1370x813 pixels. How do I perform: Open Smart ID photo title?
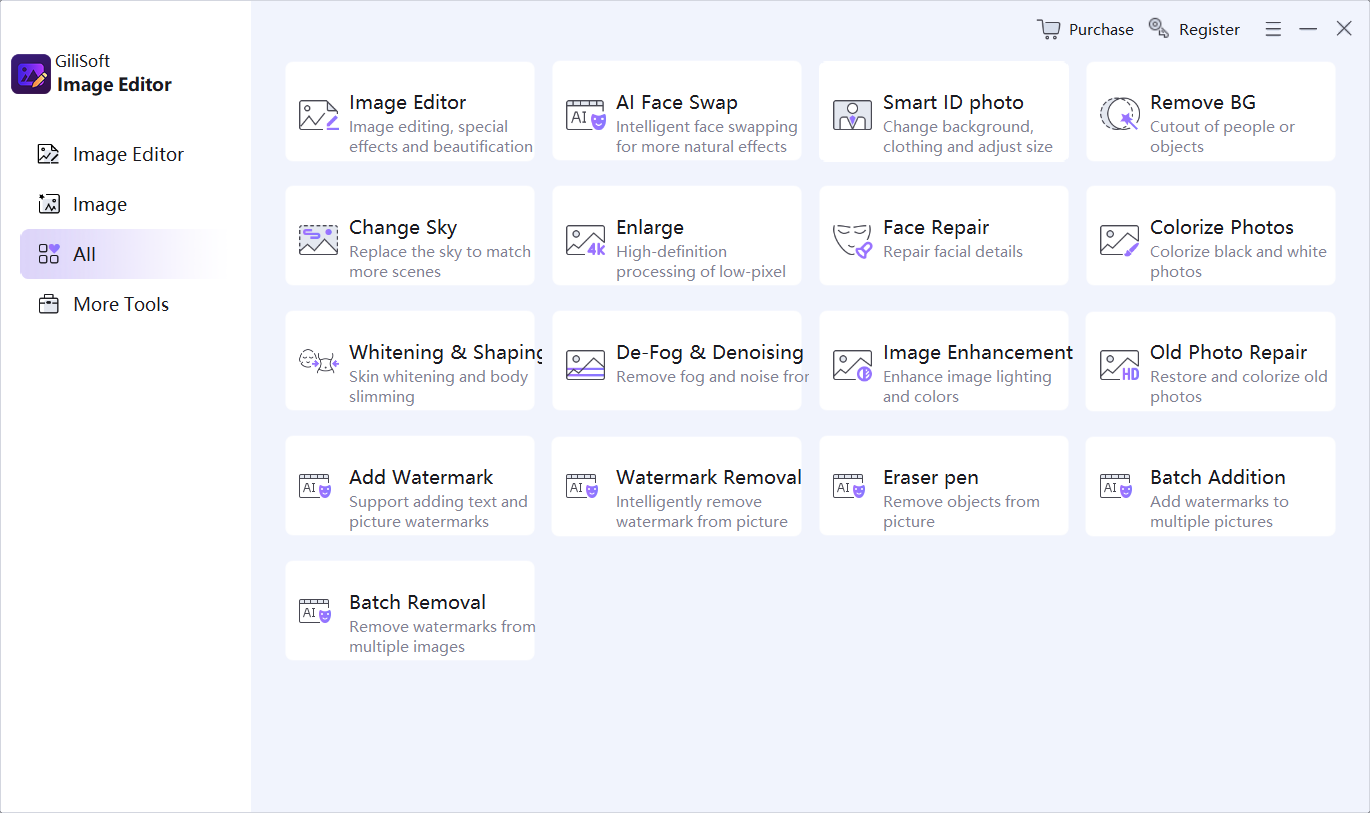[953, 102]
